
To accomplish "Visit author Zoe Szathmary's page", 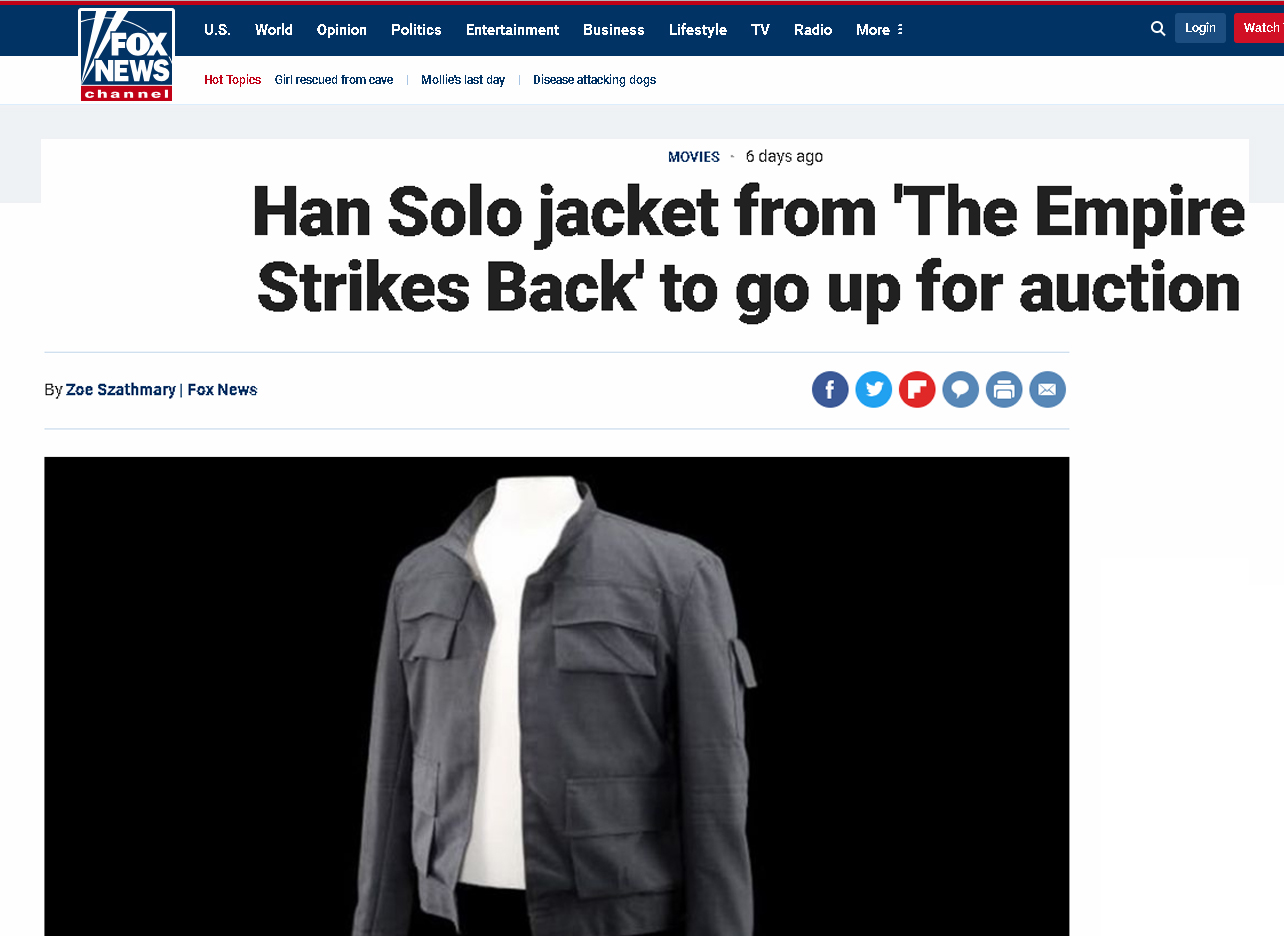I will pos(121,390).
